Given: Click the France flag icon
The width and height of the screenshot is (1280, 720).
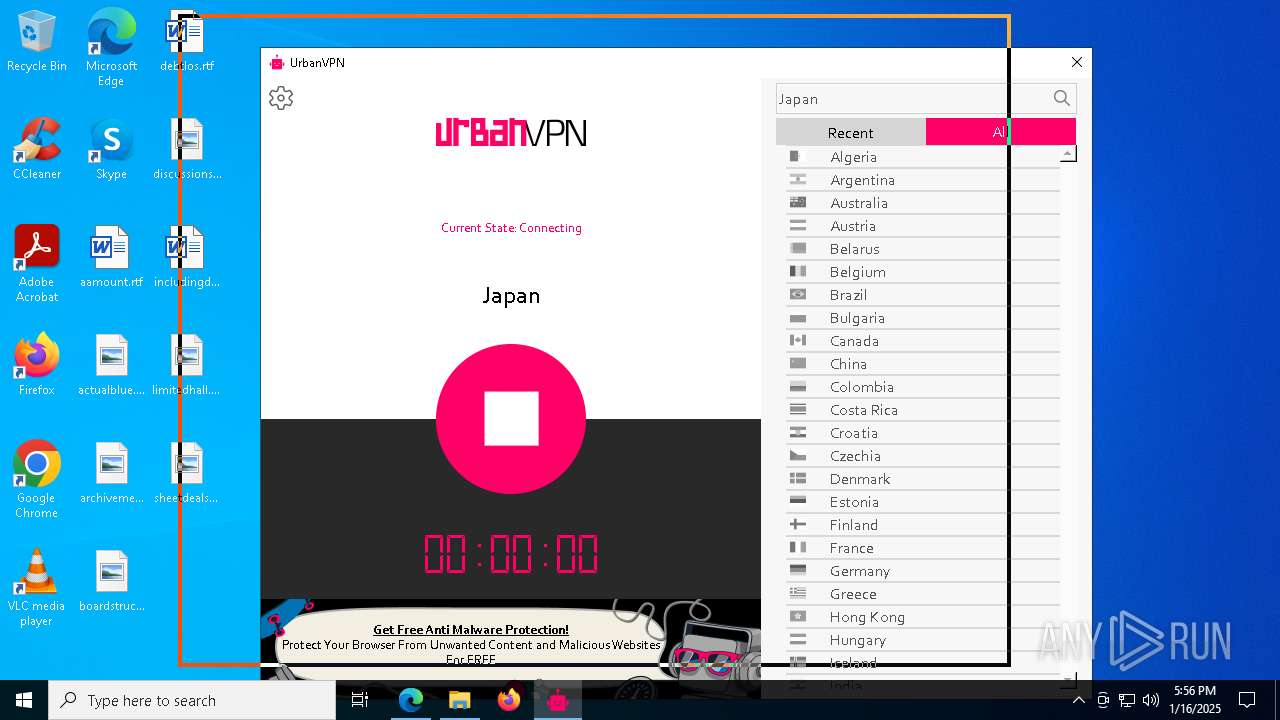Looking at the screenshot, I should [x=798, y=548].
